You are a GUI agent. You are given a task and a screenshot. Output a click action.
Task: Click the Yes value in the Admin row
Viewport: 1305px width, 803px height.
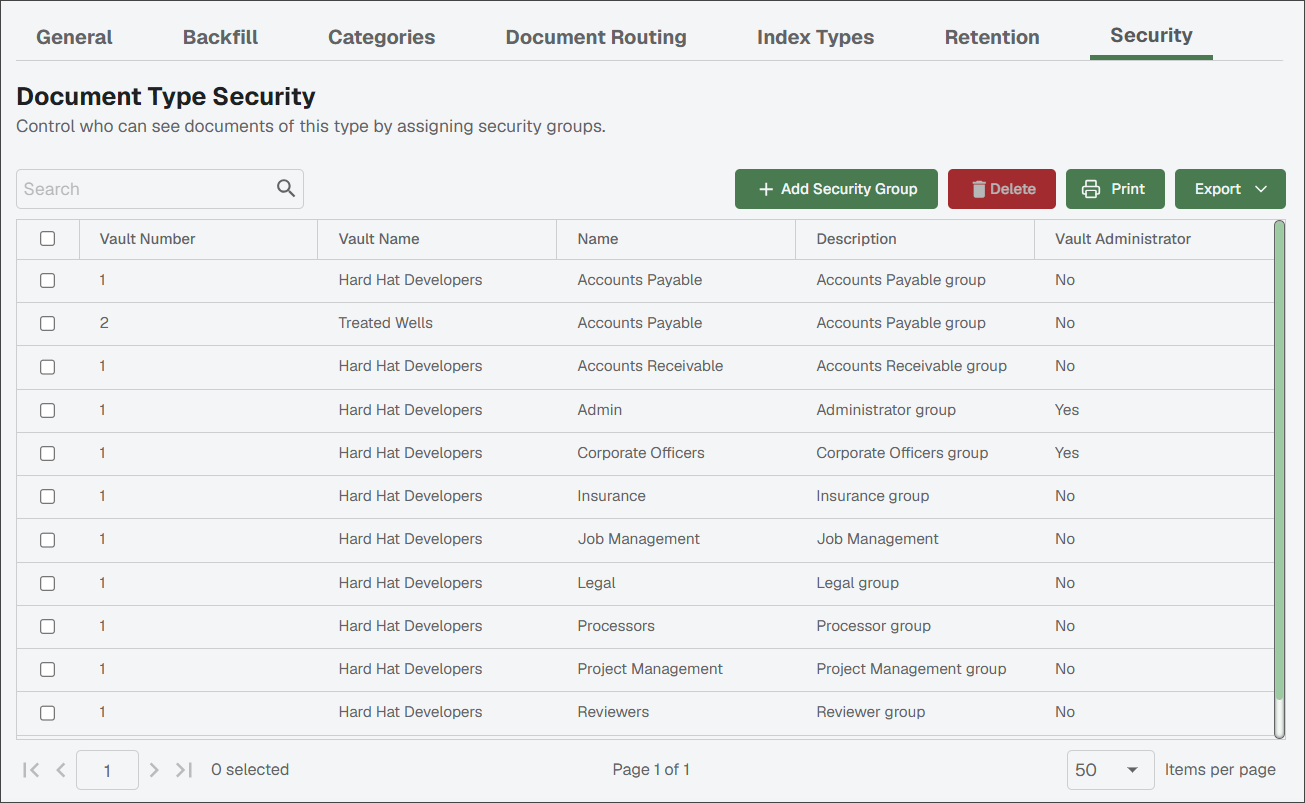point(1067,410)
